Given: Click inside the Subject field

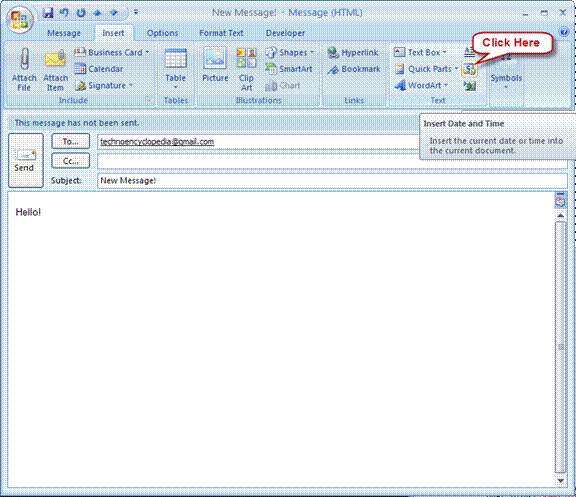Looking at the screenshot, I should [332, 181].
